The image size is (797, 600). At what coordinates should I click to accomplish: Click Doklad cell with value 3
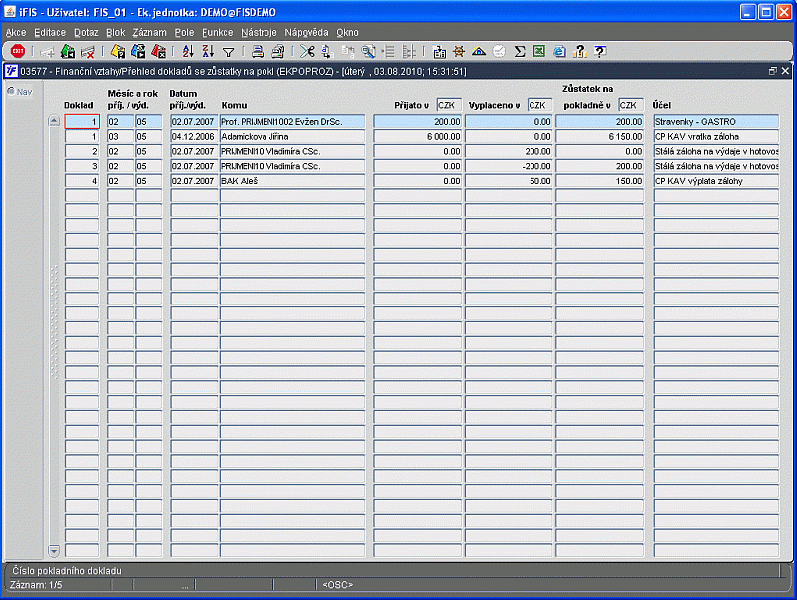tap(82, 166)
